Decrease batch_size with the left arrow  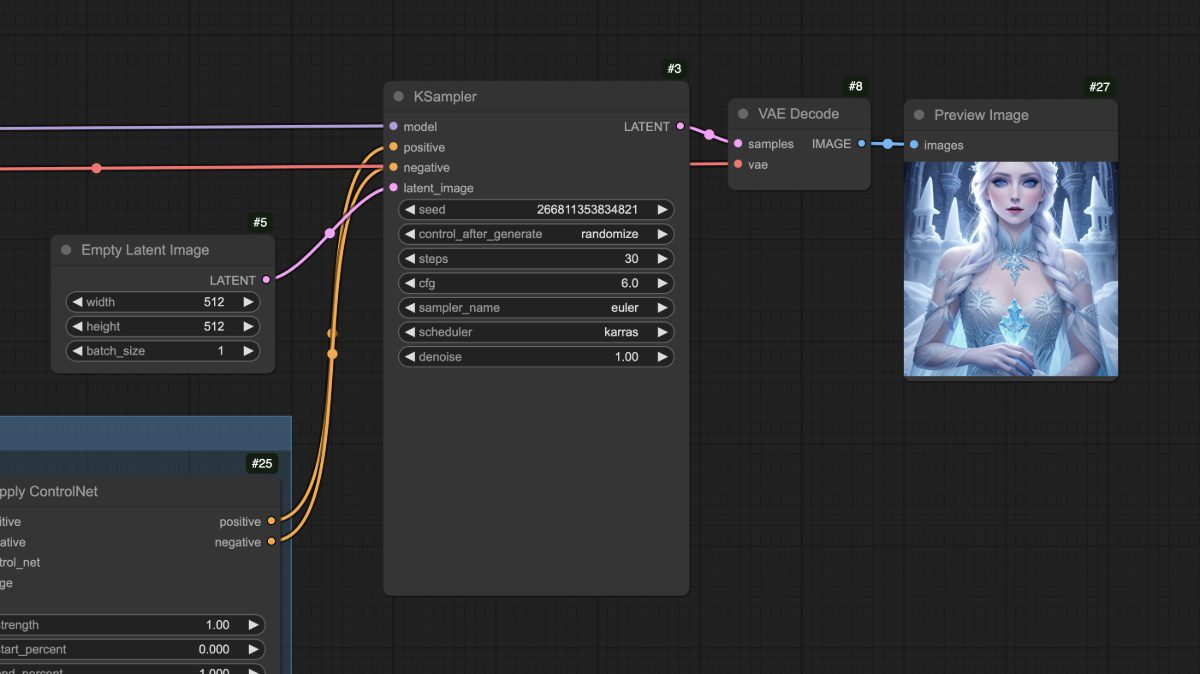(76, 351)
